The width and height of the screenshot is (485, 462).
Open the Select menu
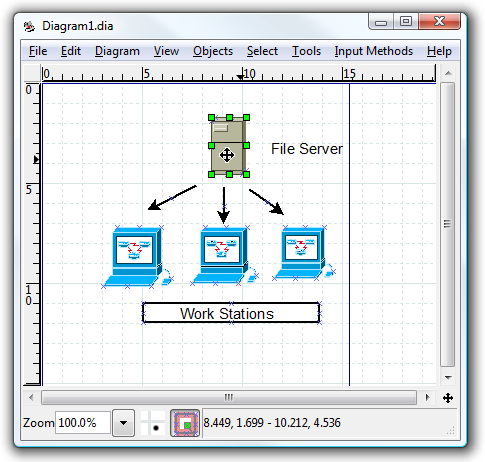(262, 51)
